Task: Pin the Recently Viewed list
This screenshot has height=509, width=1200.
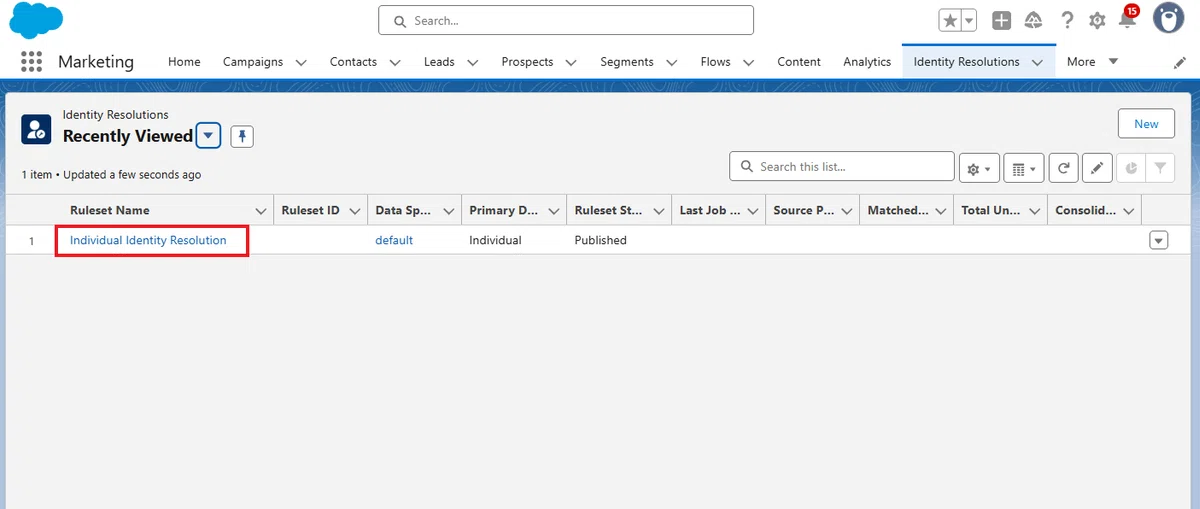Action: tap(242, 136)
